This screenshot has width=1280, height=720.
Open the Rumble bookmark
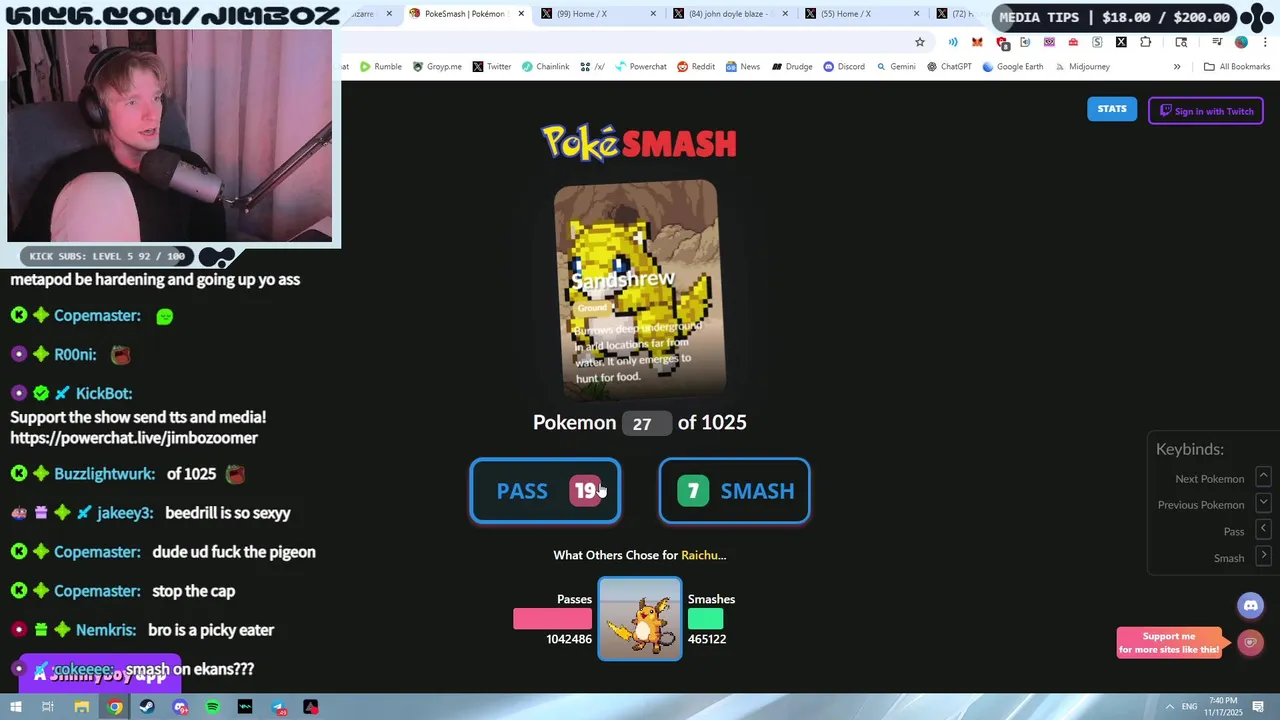pos(381,67)
